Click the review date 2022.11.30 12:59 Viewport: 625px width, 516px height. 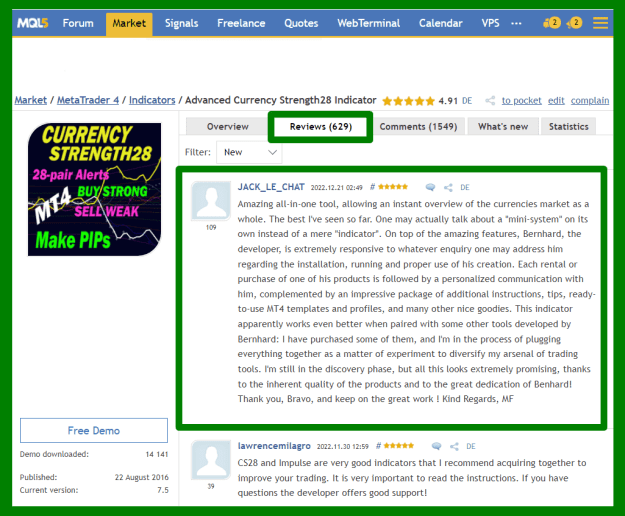pos(342,447)
